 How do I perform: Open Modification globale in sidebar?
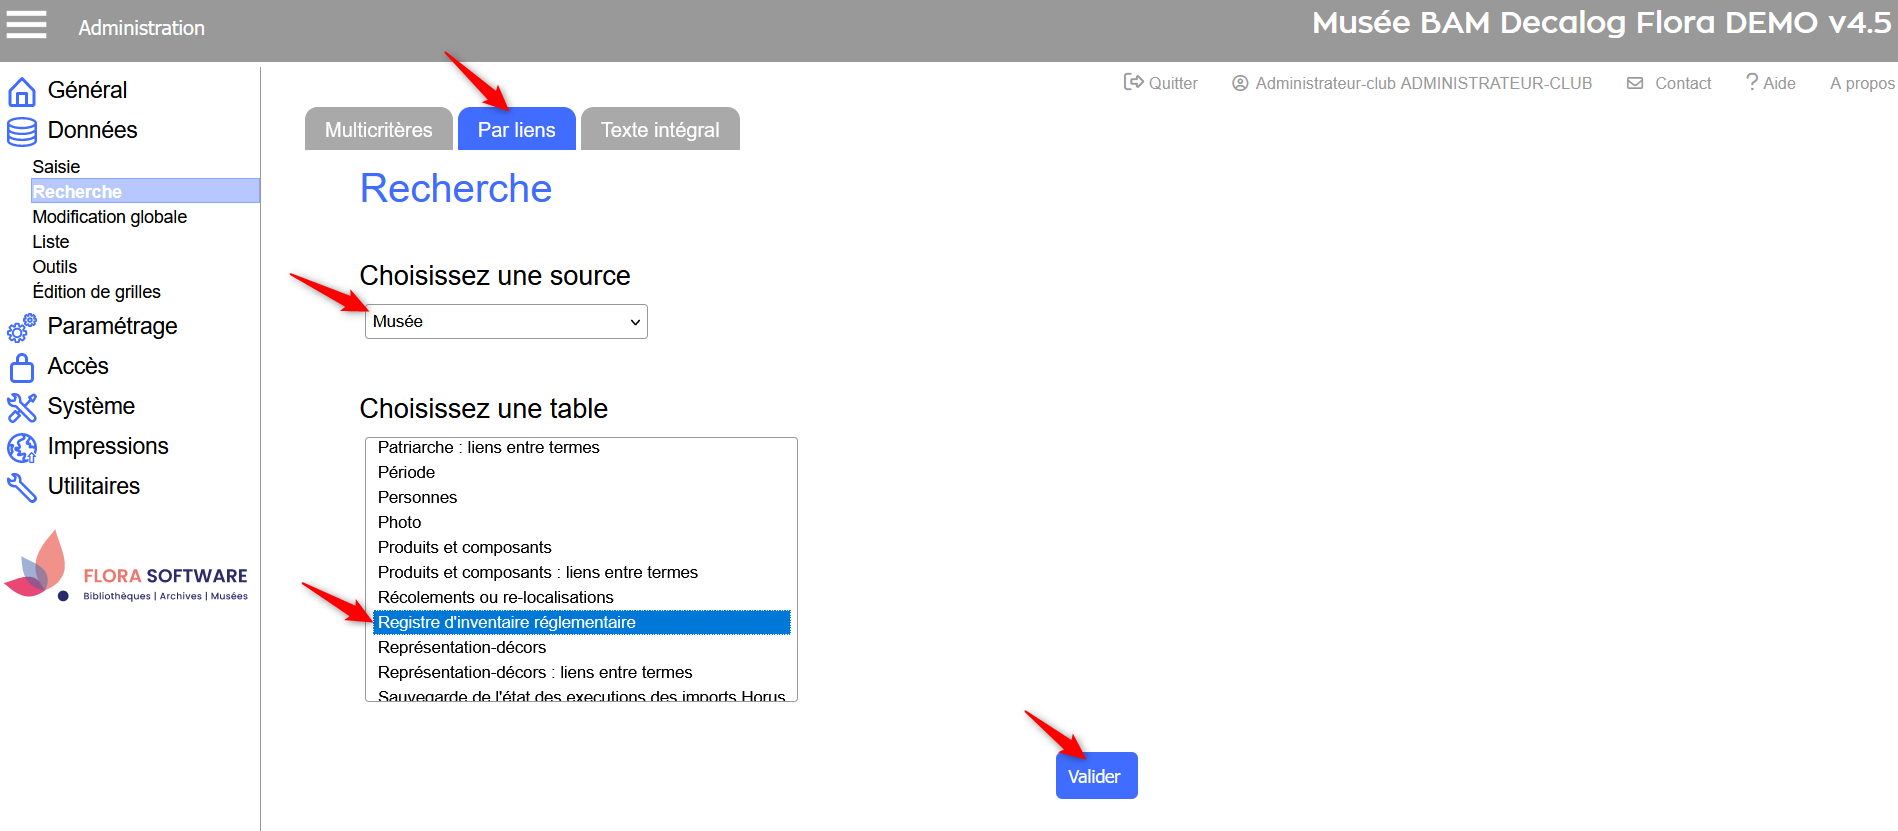[109, 217]
